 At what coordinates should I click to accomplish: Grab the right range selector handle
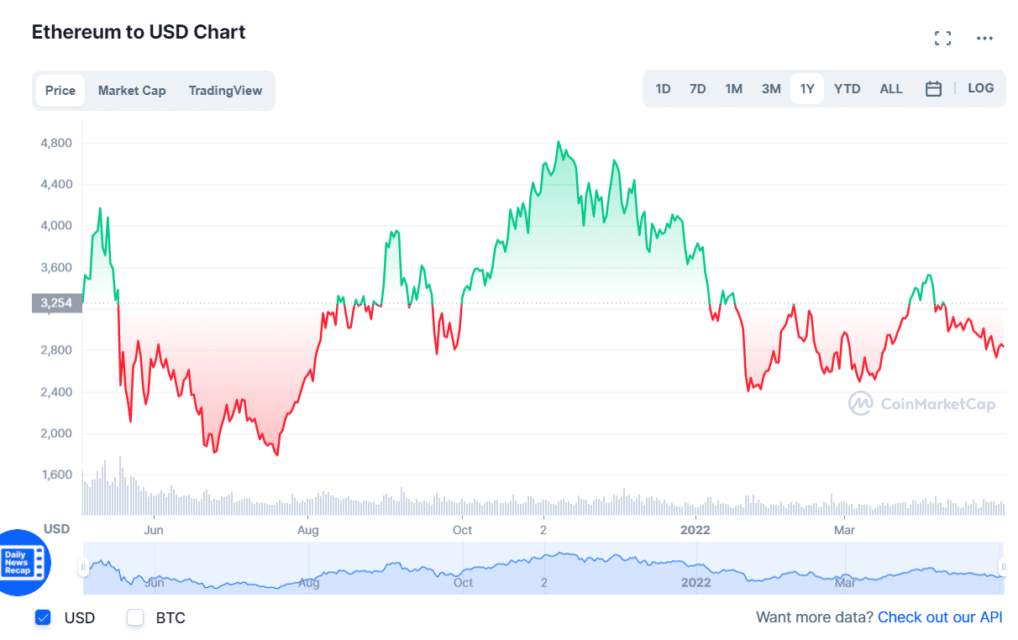[1002, 567]
